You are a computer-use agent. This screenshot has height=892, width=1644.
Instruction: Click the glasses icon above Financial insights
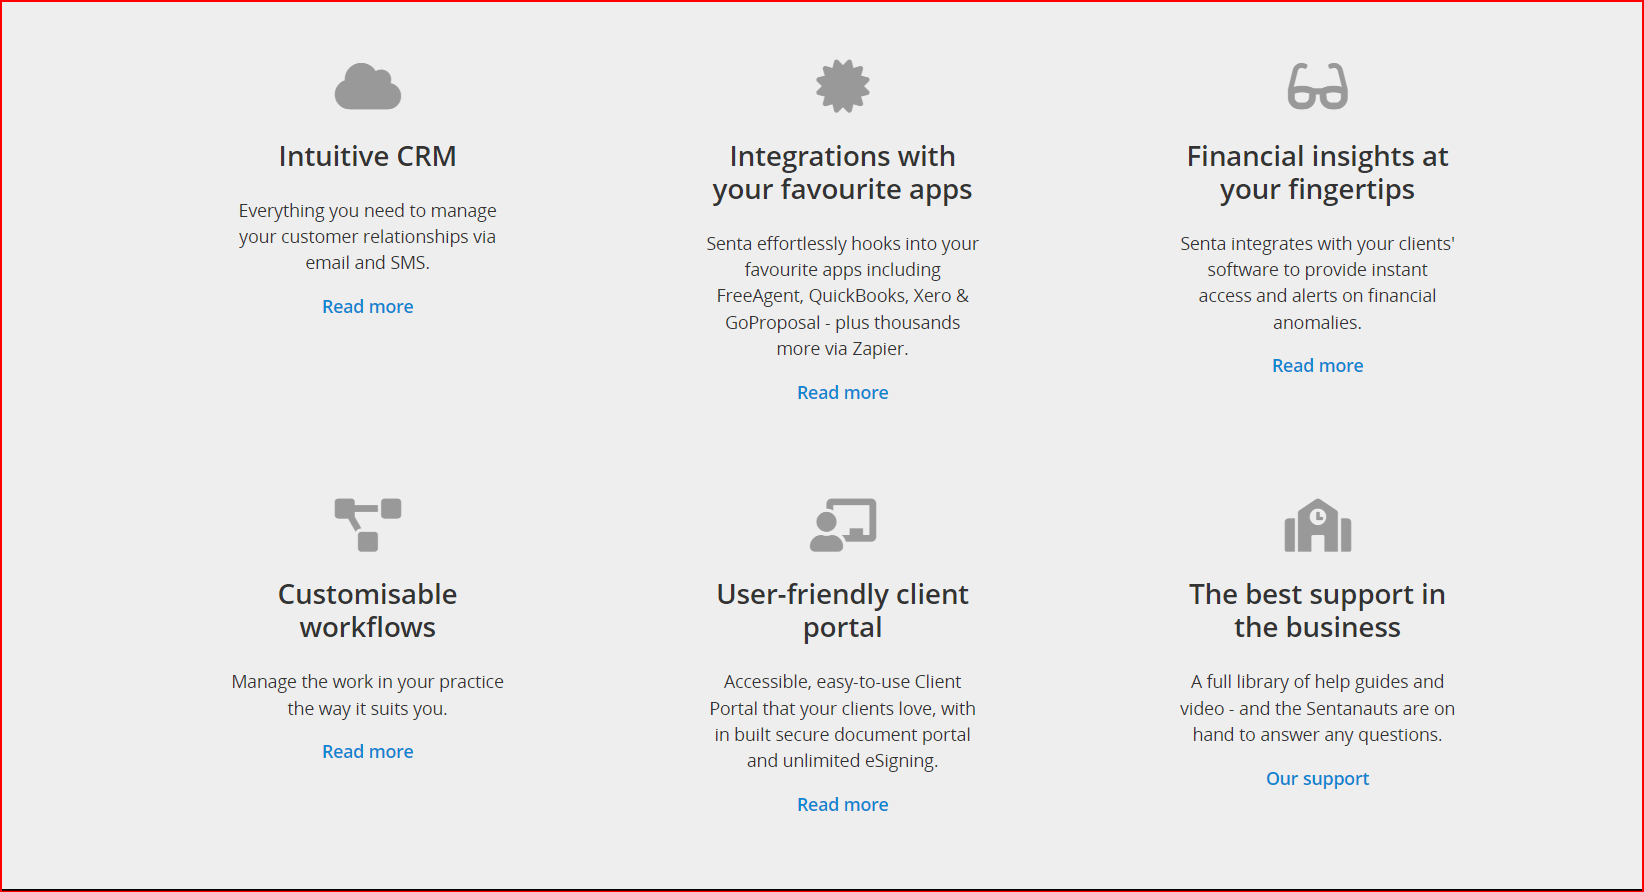tap(1318, 86)
